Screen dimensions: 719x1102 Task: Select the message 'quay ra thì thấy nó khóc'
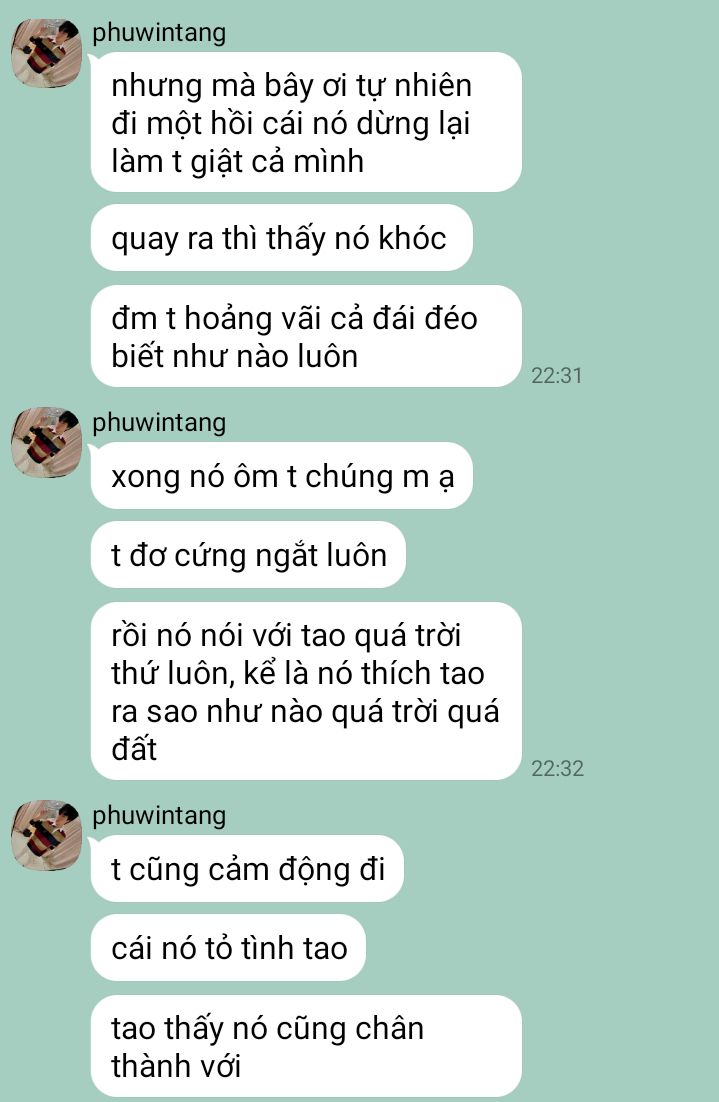coord(281,238)
